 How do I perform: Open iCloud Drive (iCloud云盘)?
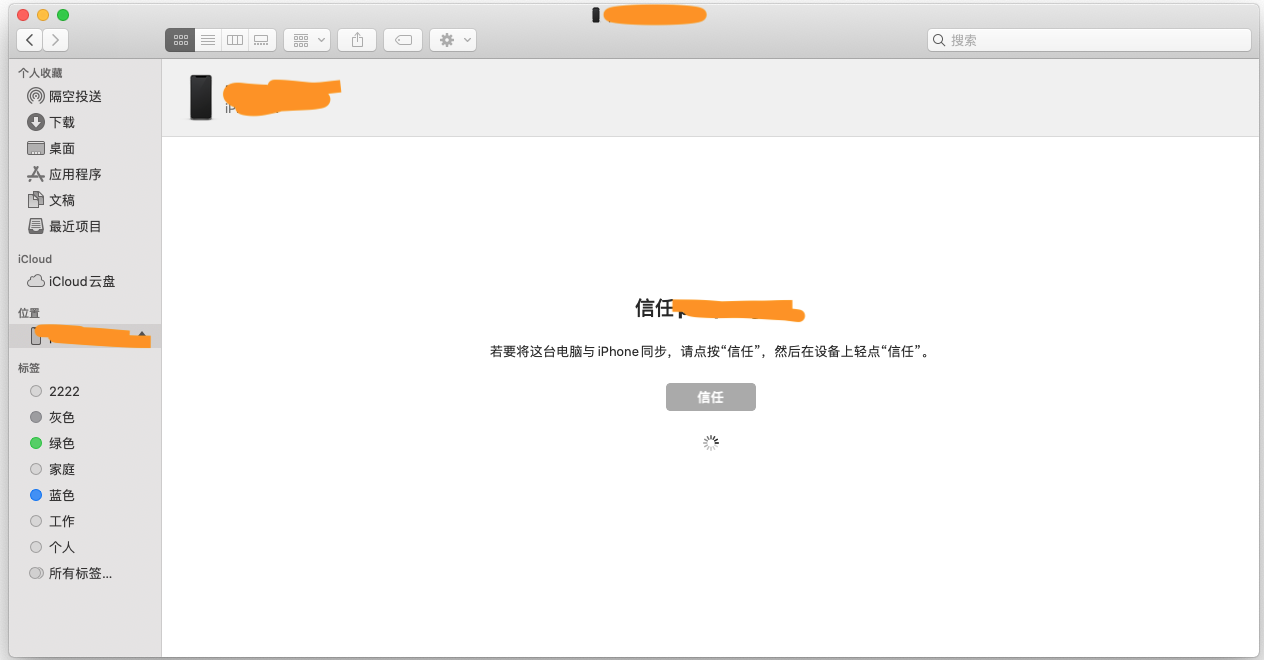click(82, 281)
